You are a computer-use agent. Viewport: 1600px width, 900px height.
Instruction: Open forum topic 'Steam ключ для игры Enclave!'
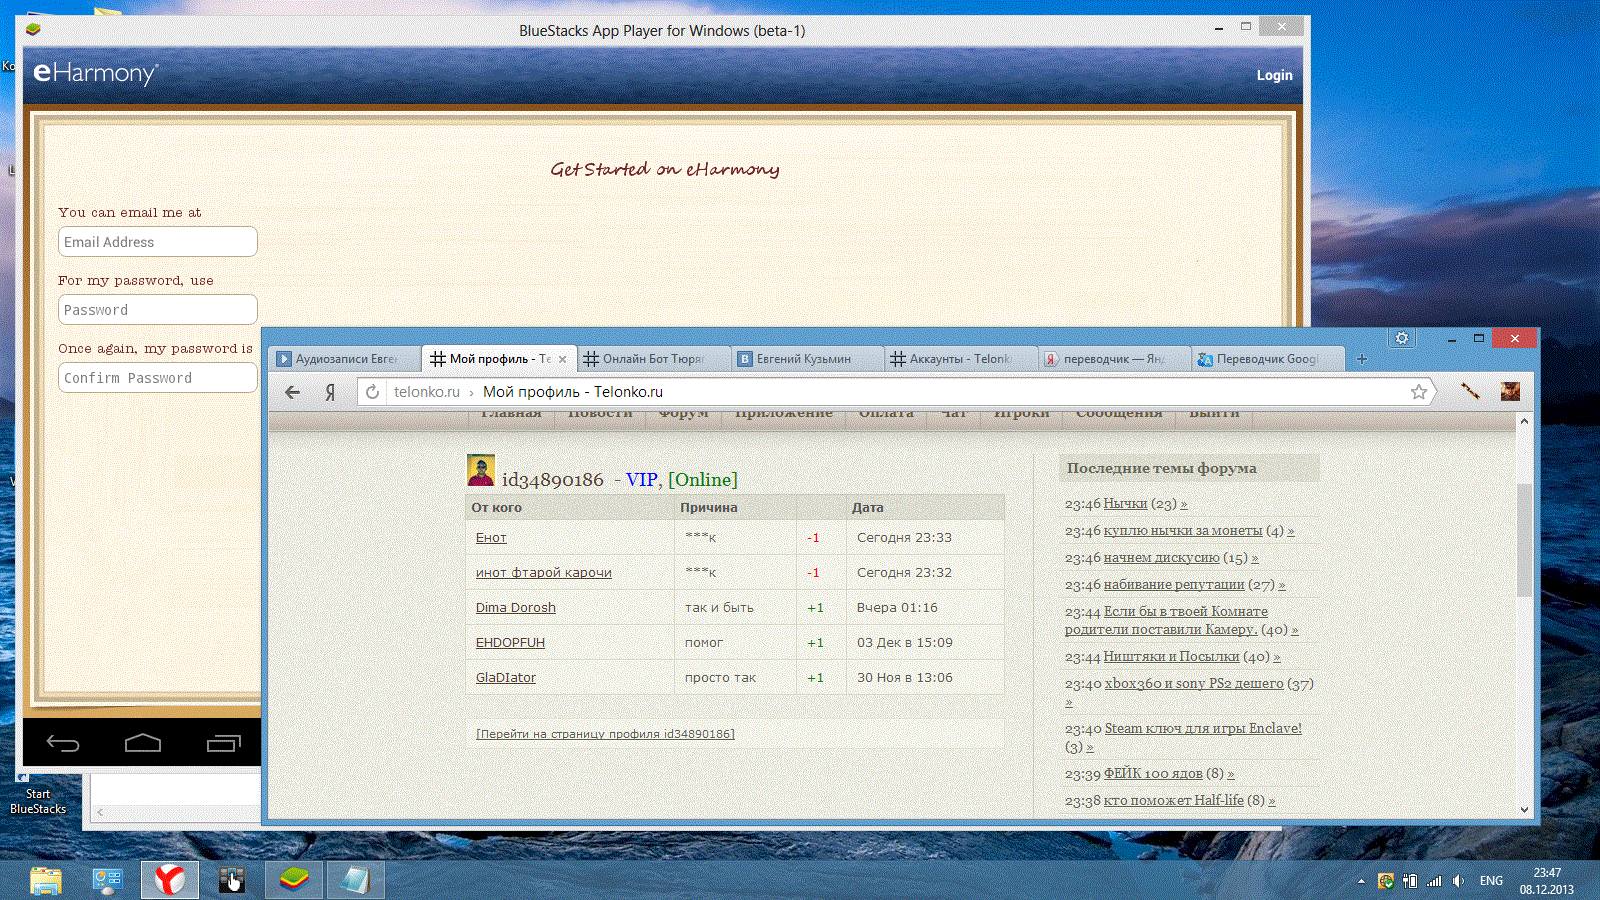[1203, 729]
